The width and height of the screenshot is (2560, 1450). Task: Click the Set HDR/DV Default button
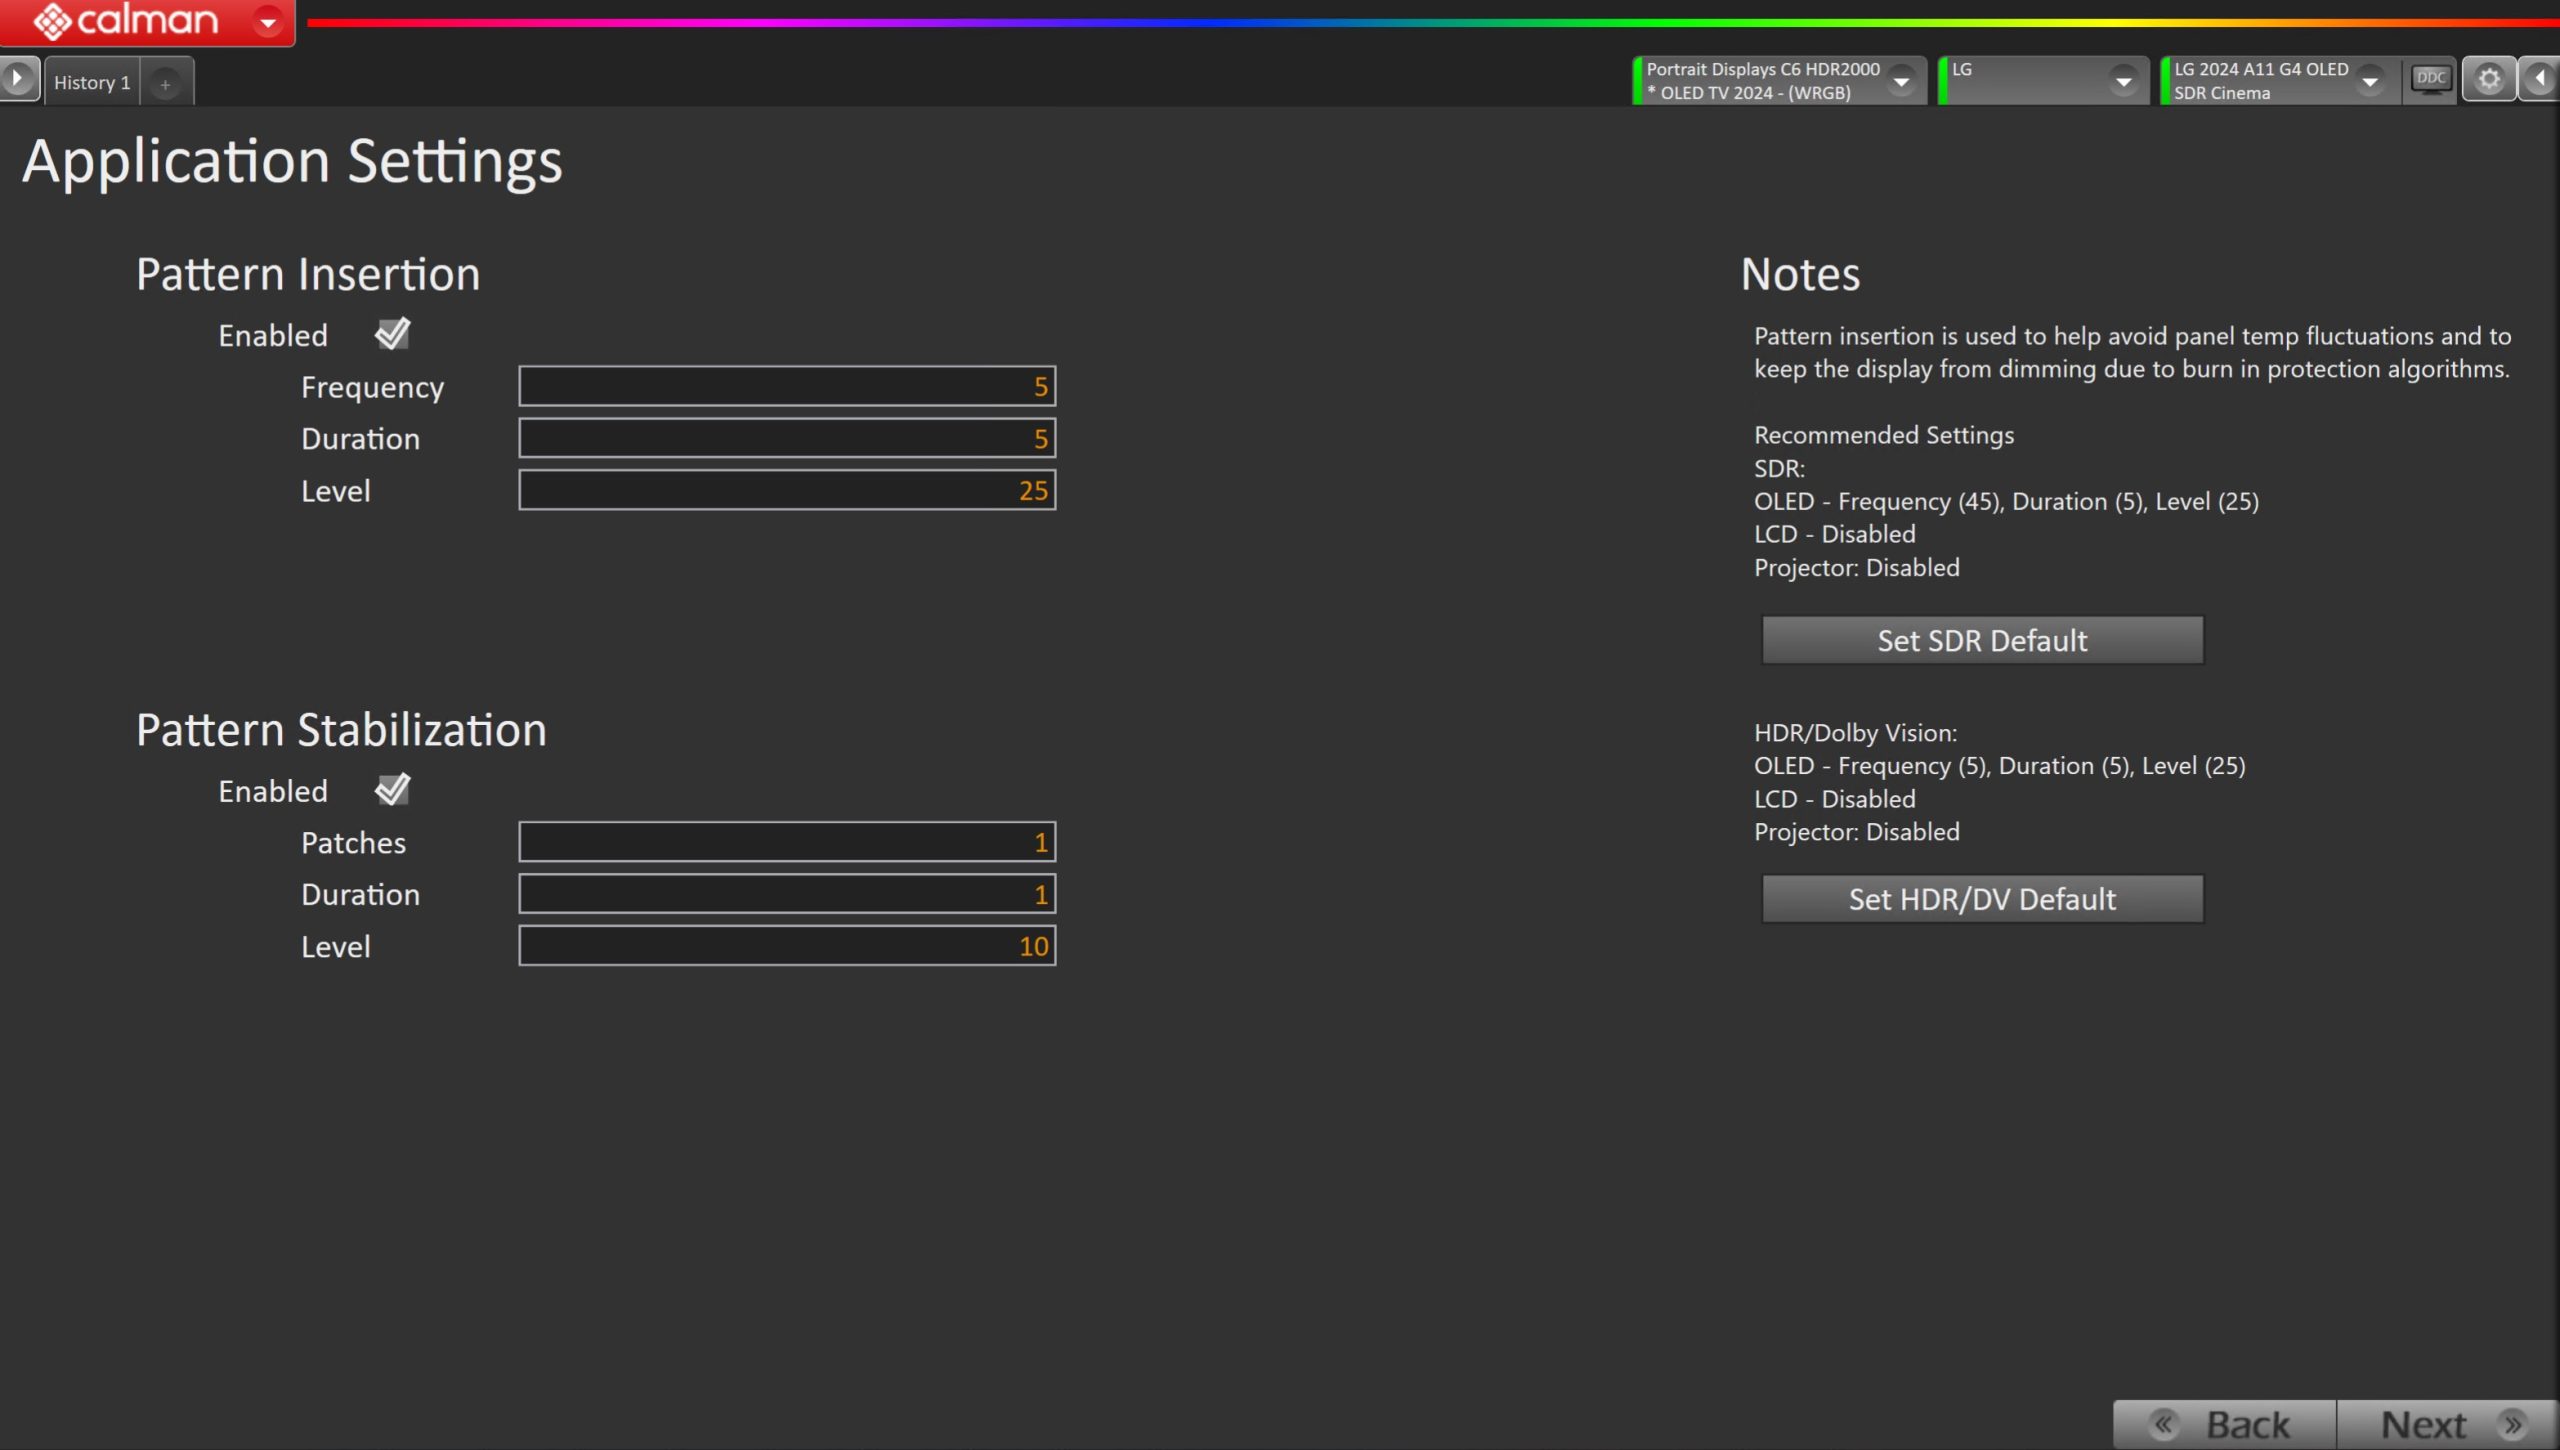pos(1982,899)
